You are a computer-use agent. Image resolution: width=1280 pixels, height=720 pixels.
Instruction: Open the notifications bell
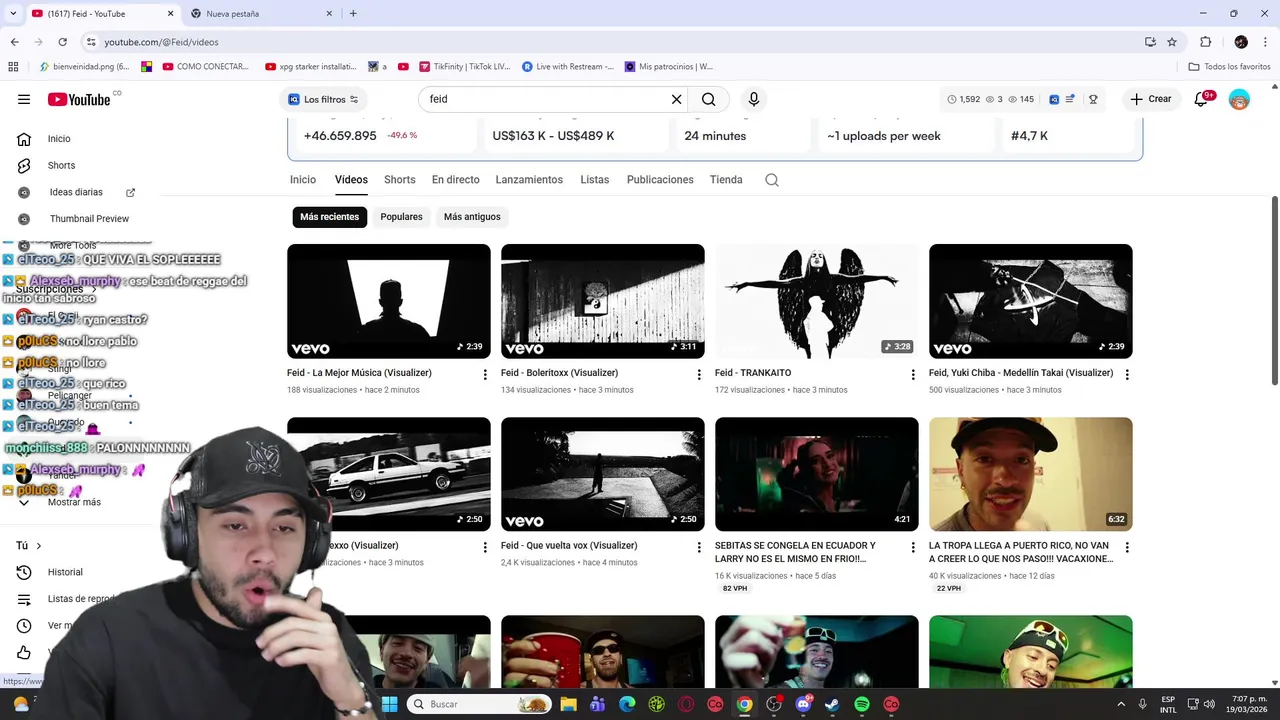(1201, 99)
